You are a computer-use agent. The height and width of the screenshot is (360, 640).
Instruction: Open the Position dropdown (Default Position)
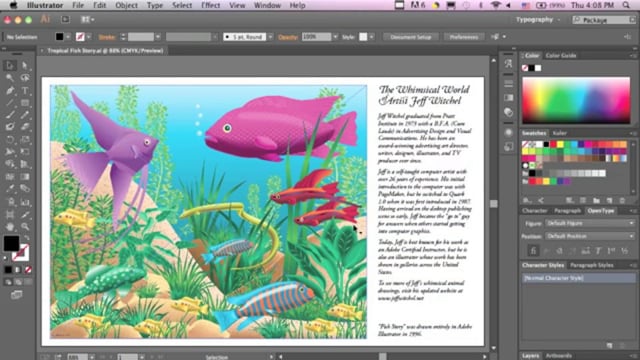pyautogui.click(x=590, y=236)
